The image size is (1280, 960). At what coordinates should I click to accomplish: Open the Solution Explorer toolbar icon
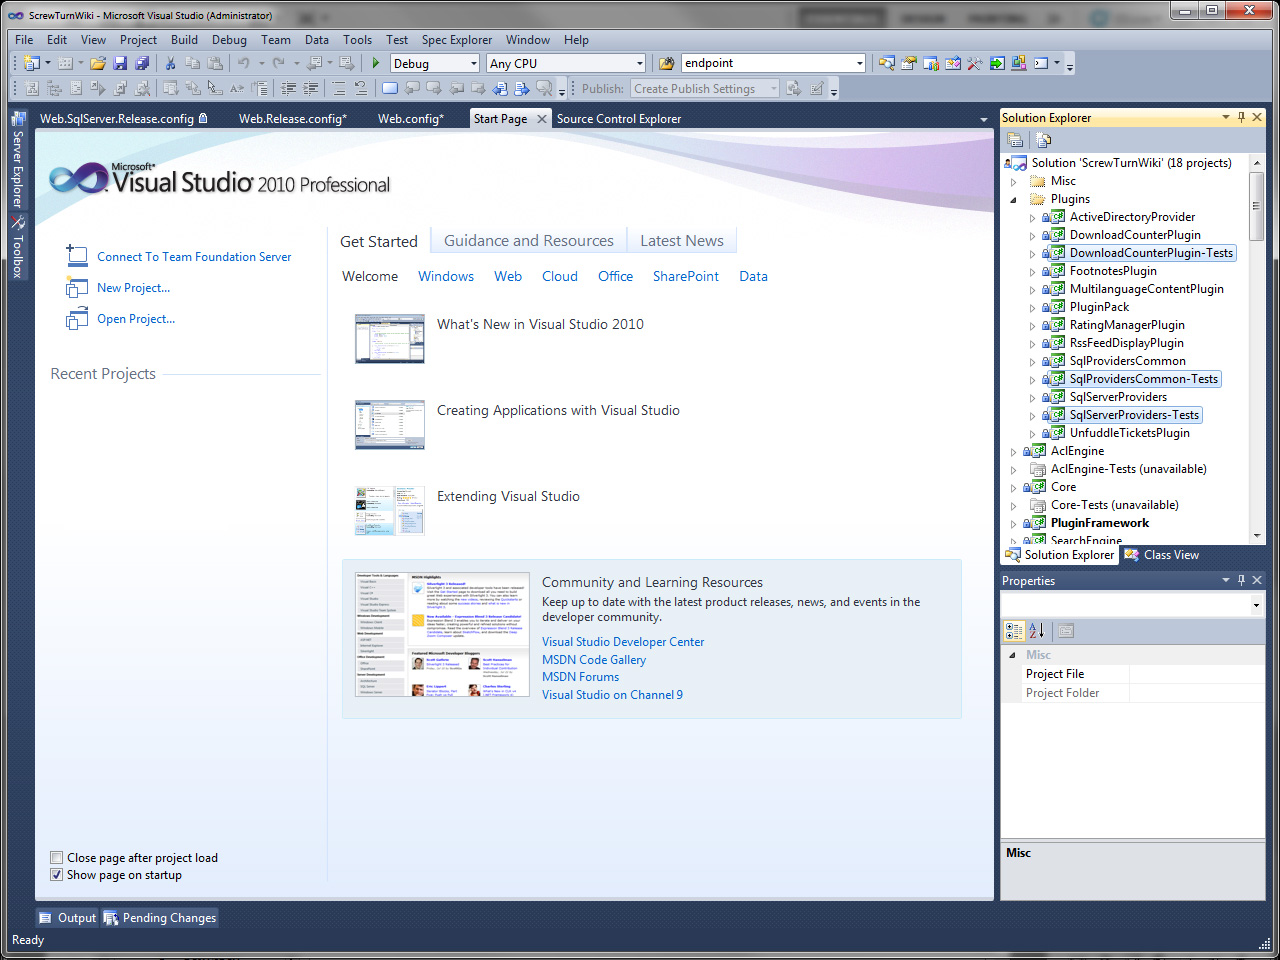887,63
